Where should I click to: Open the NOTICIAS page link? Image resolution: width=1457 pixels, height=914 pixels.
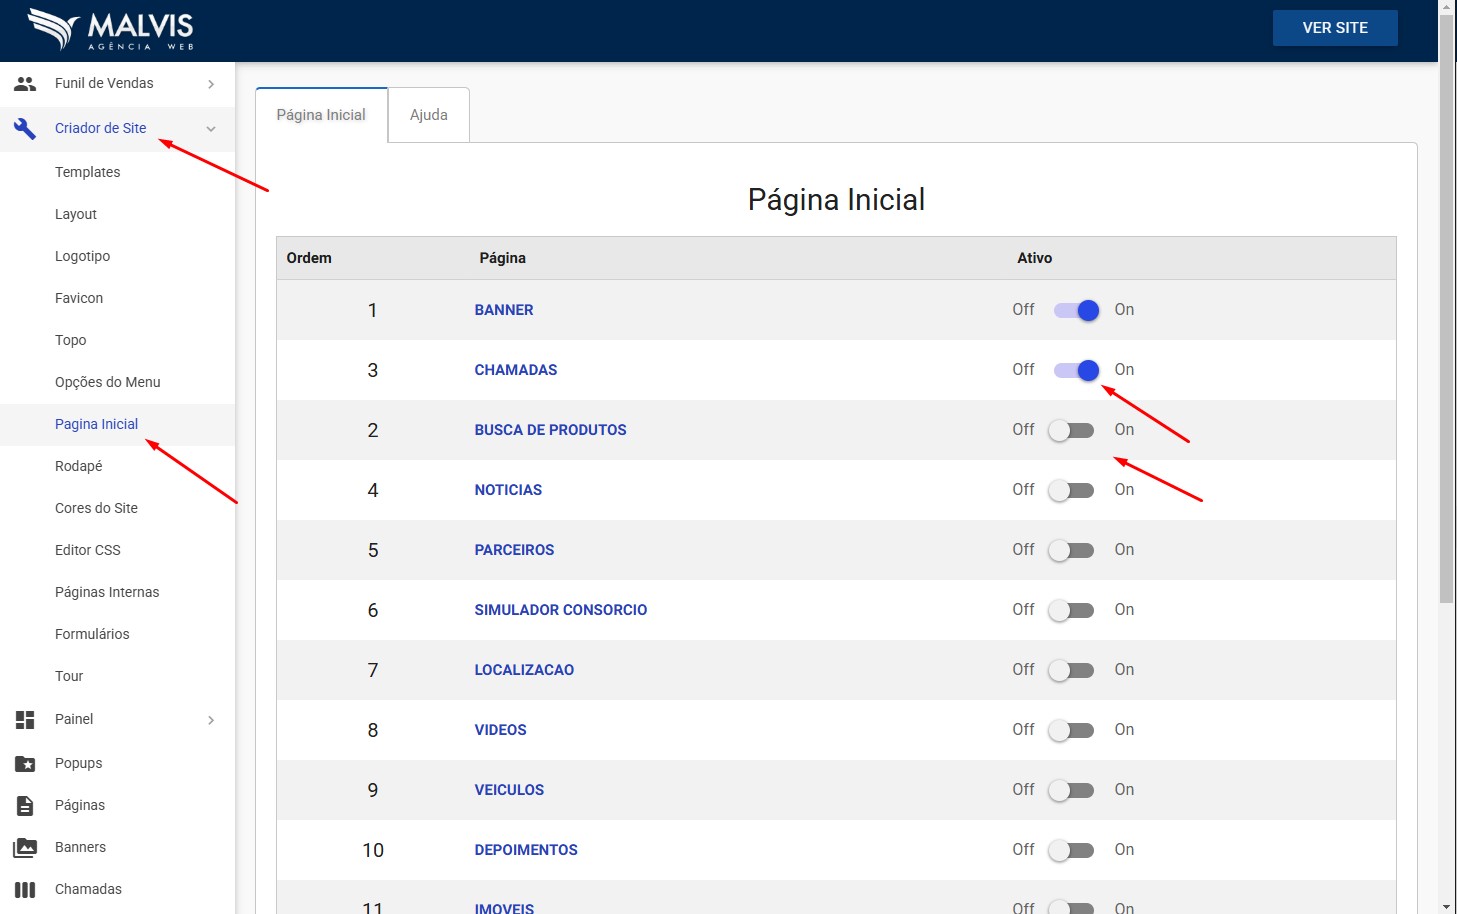coord(508,490)
